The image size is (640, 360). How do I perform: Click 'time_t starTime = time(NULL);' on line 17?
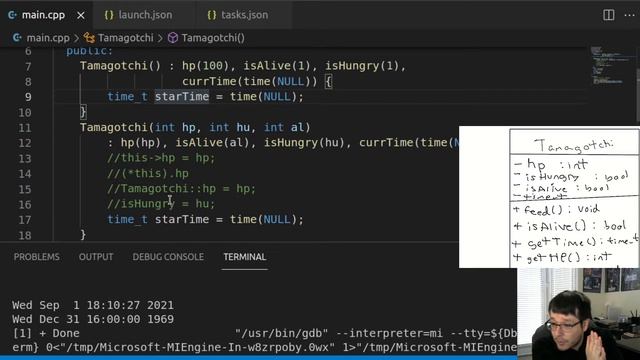pos(205,220)
